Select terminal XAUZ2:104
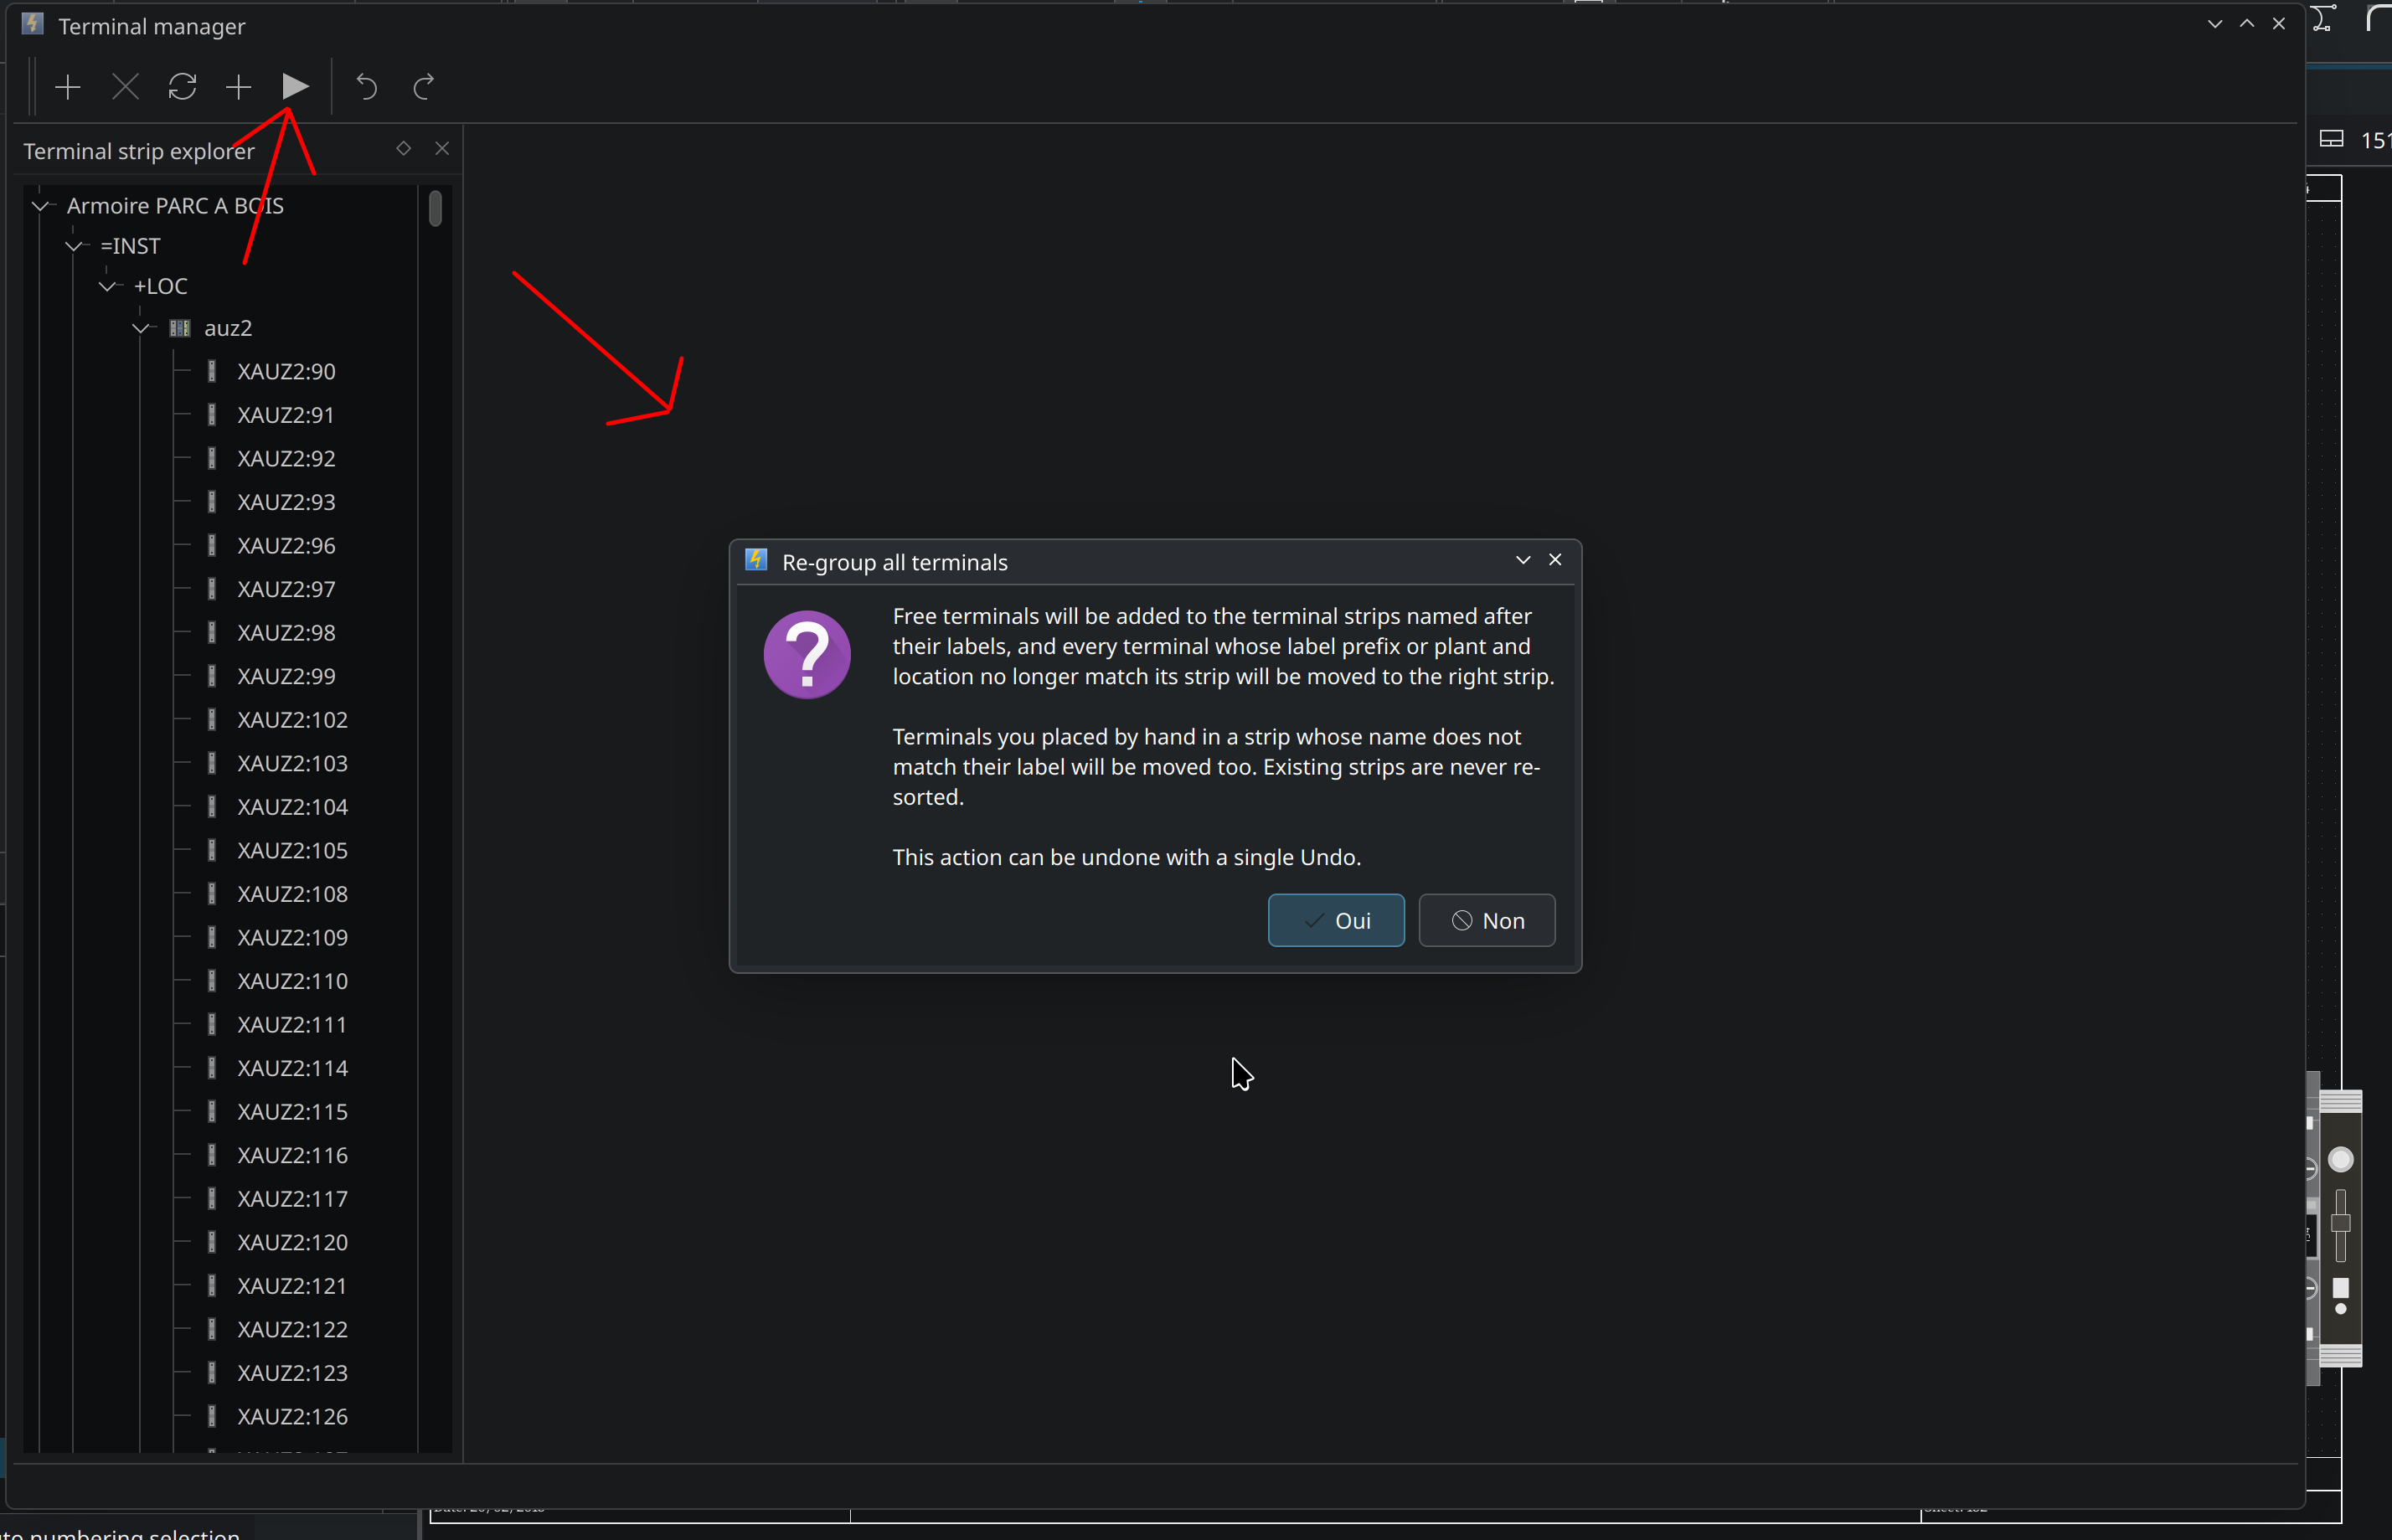This screenshot has width=2392, height=1540. [x=292, y=807]
